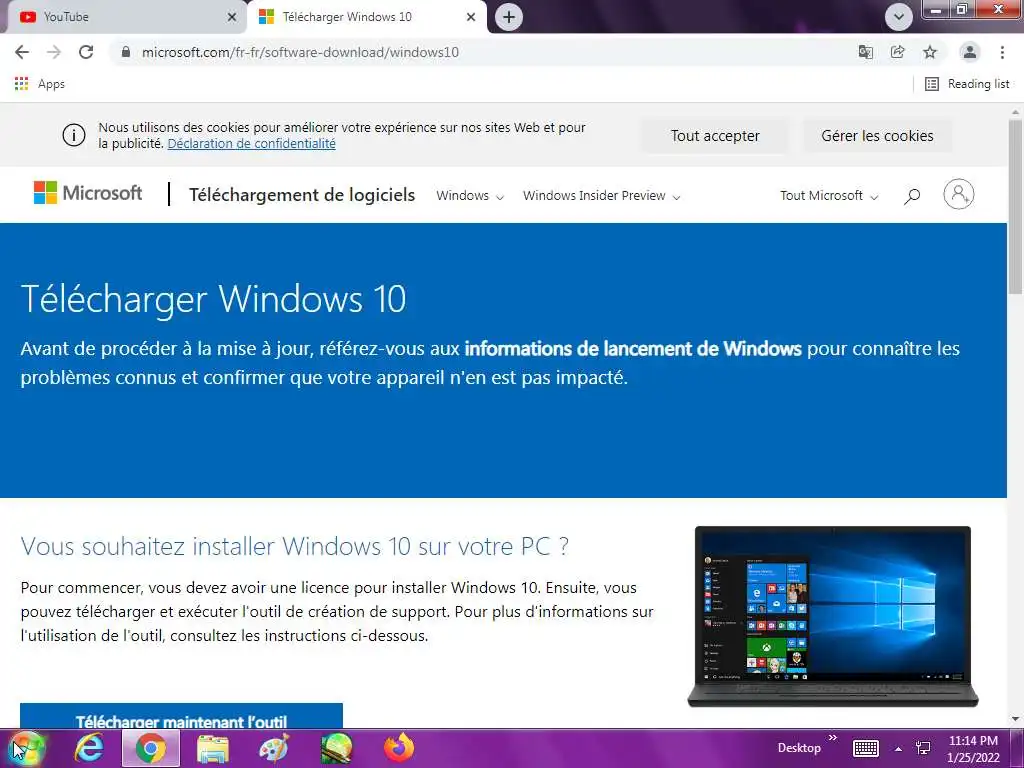Image resolution: width=1024 pixels, height=768 pixels.
Task: Open the Chrome three-dot menu
Action: 1002,52
